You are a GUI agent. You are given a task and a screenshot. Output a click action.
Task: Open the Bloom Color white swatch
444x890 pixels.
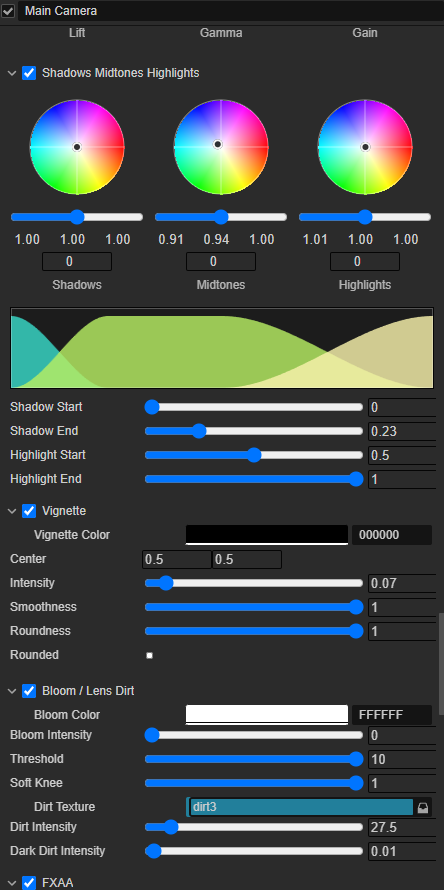[267, 715]
